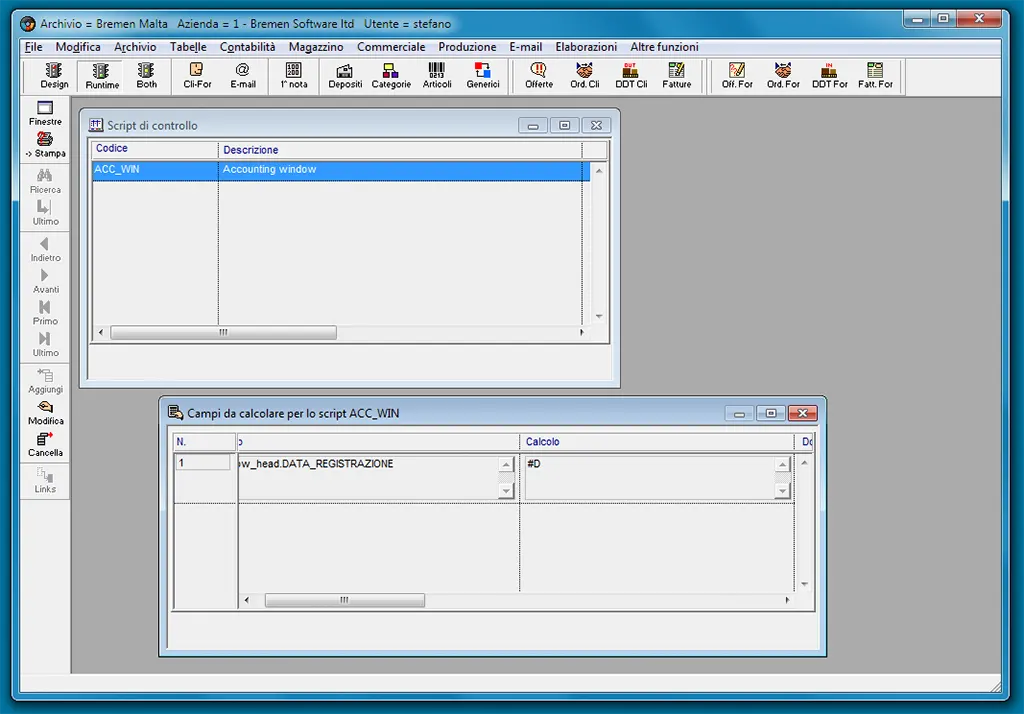Click the #D calcolo text box
The height and width of the screenshot is (714, 1024).
(651, 478)
